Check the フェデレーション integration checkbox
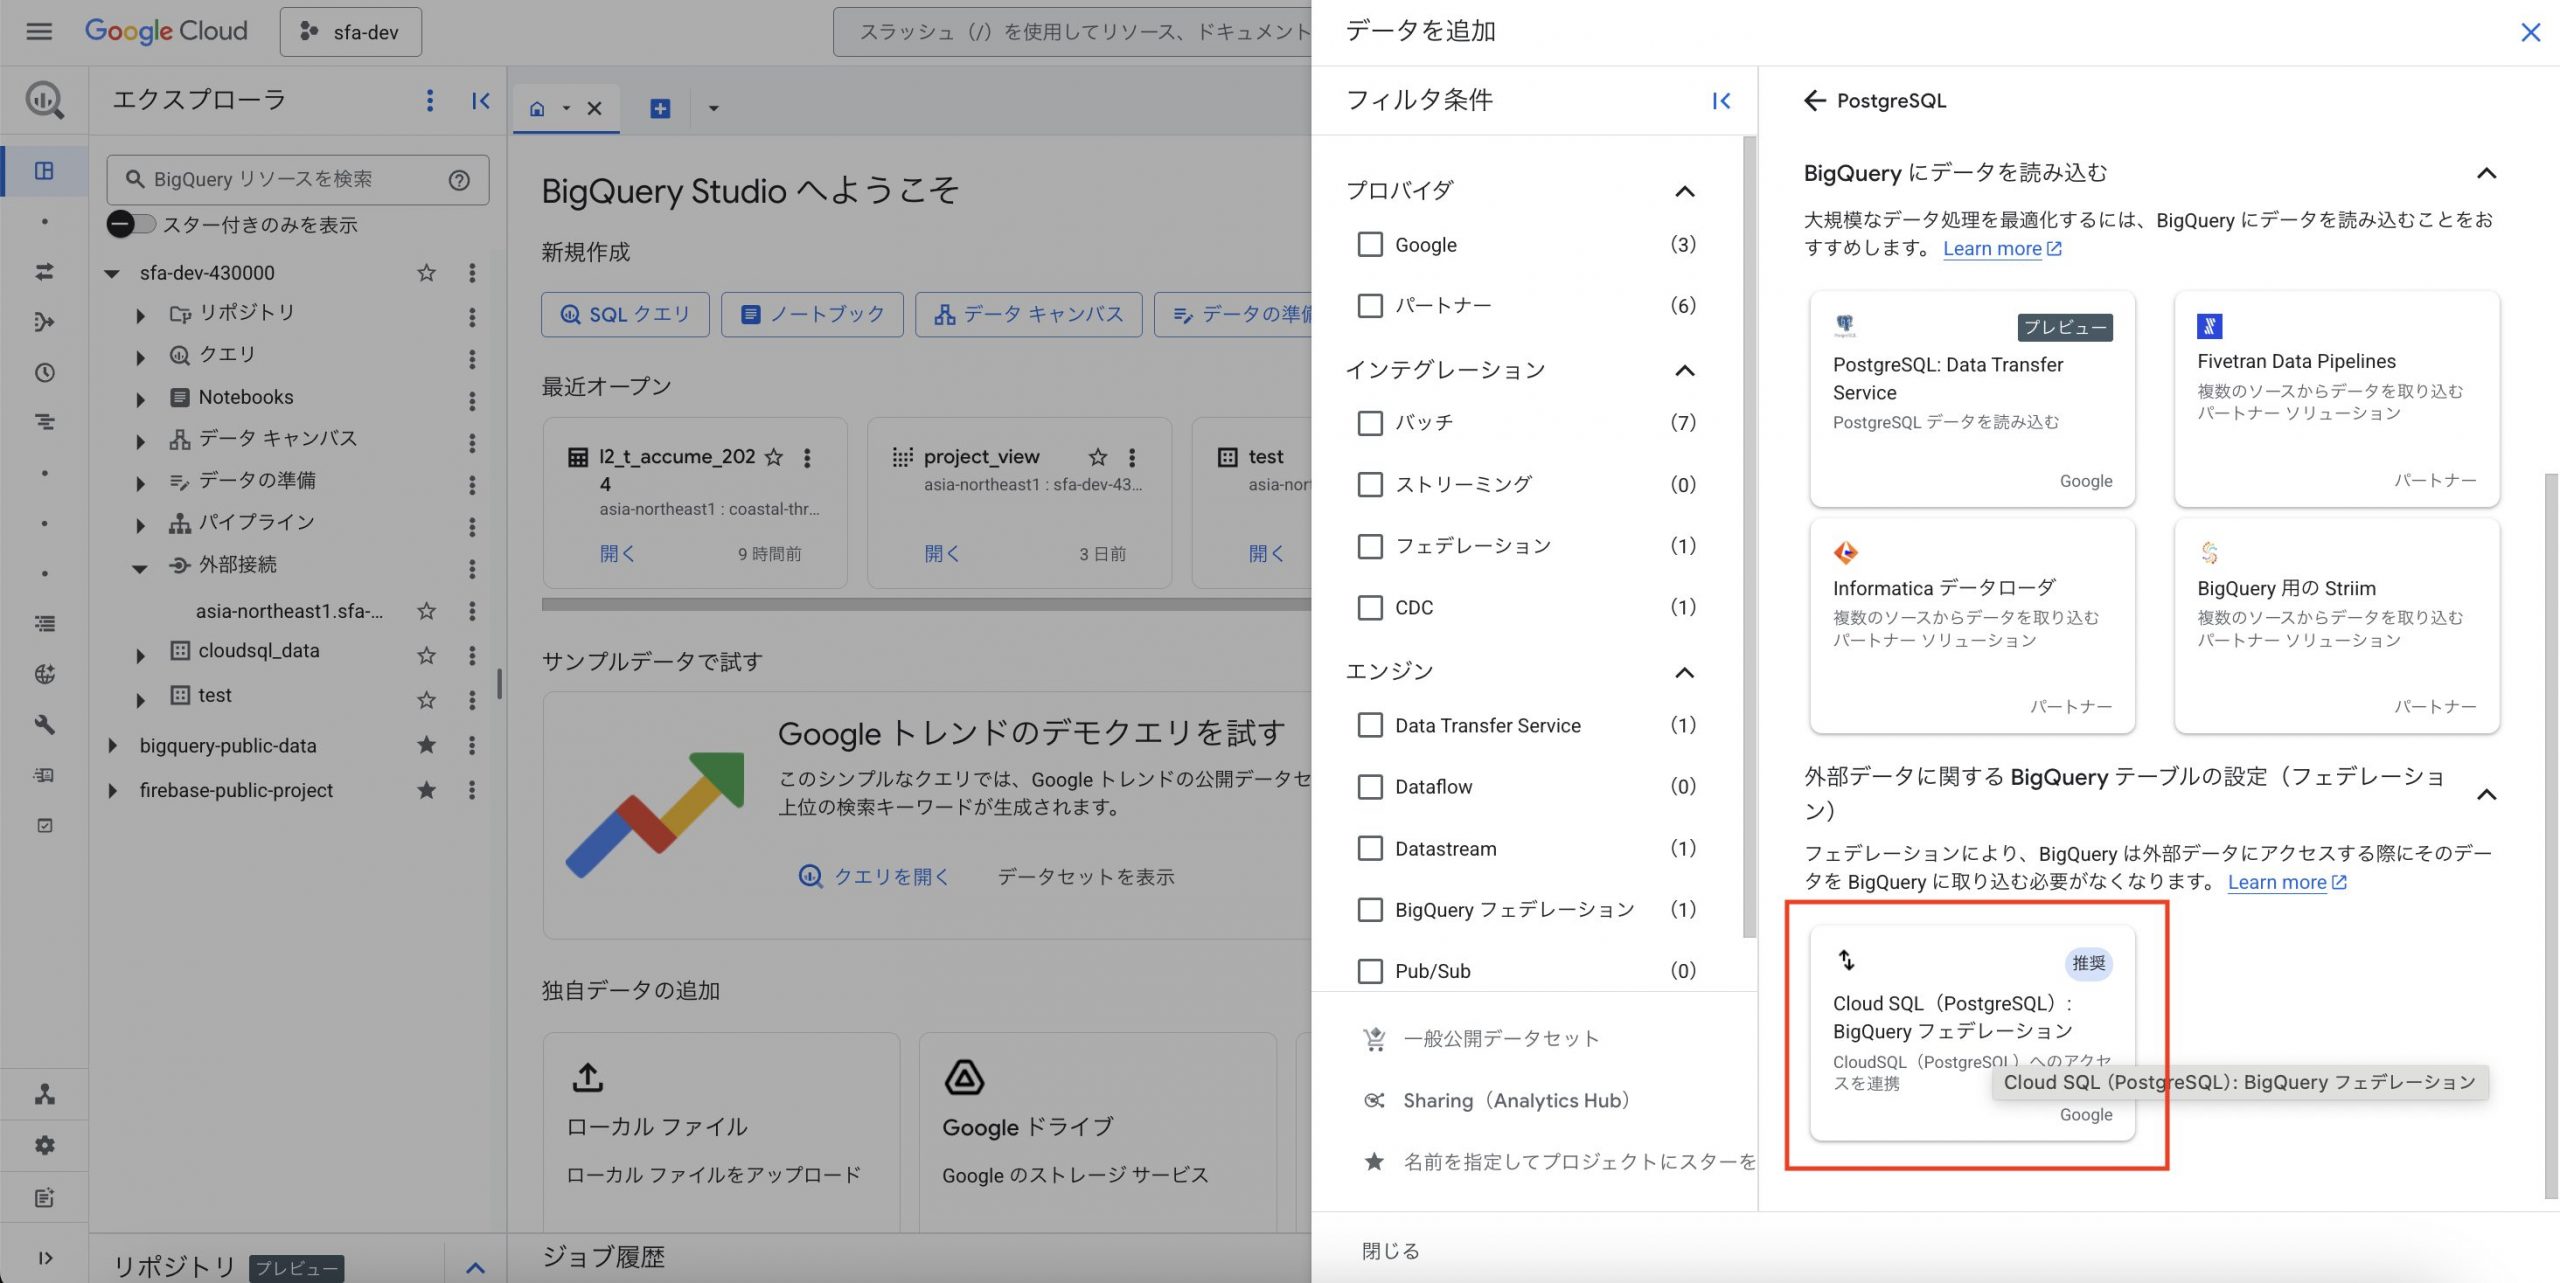 [1370, 546]
